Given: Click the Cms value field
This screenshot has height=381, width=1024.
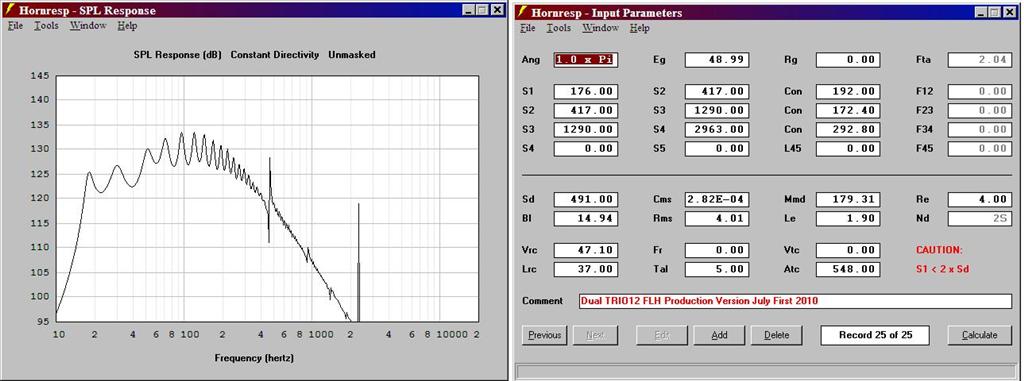Looking at the screenshot, I should tap(716, 199).
